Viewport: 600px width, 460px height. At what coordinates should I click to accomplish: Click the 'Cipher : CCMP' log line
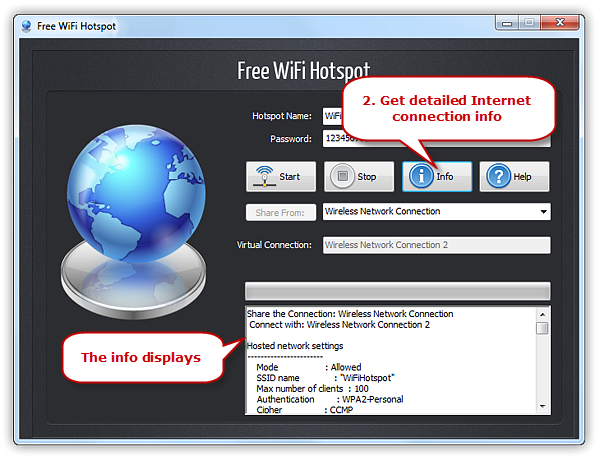305,410
